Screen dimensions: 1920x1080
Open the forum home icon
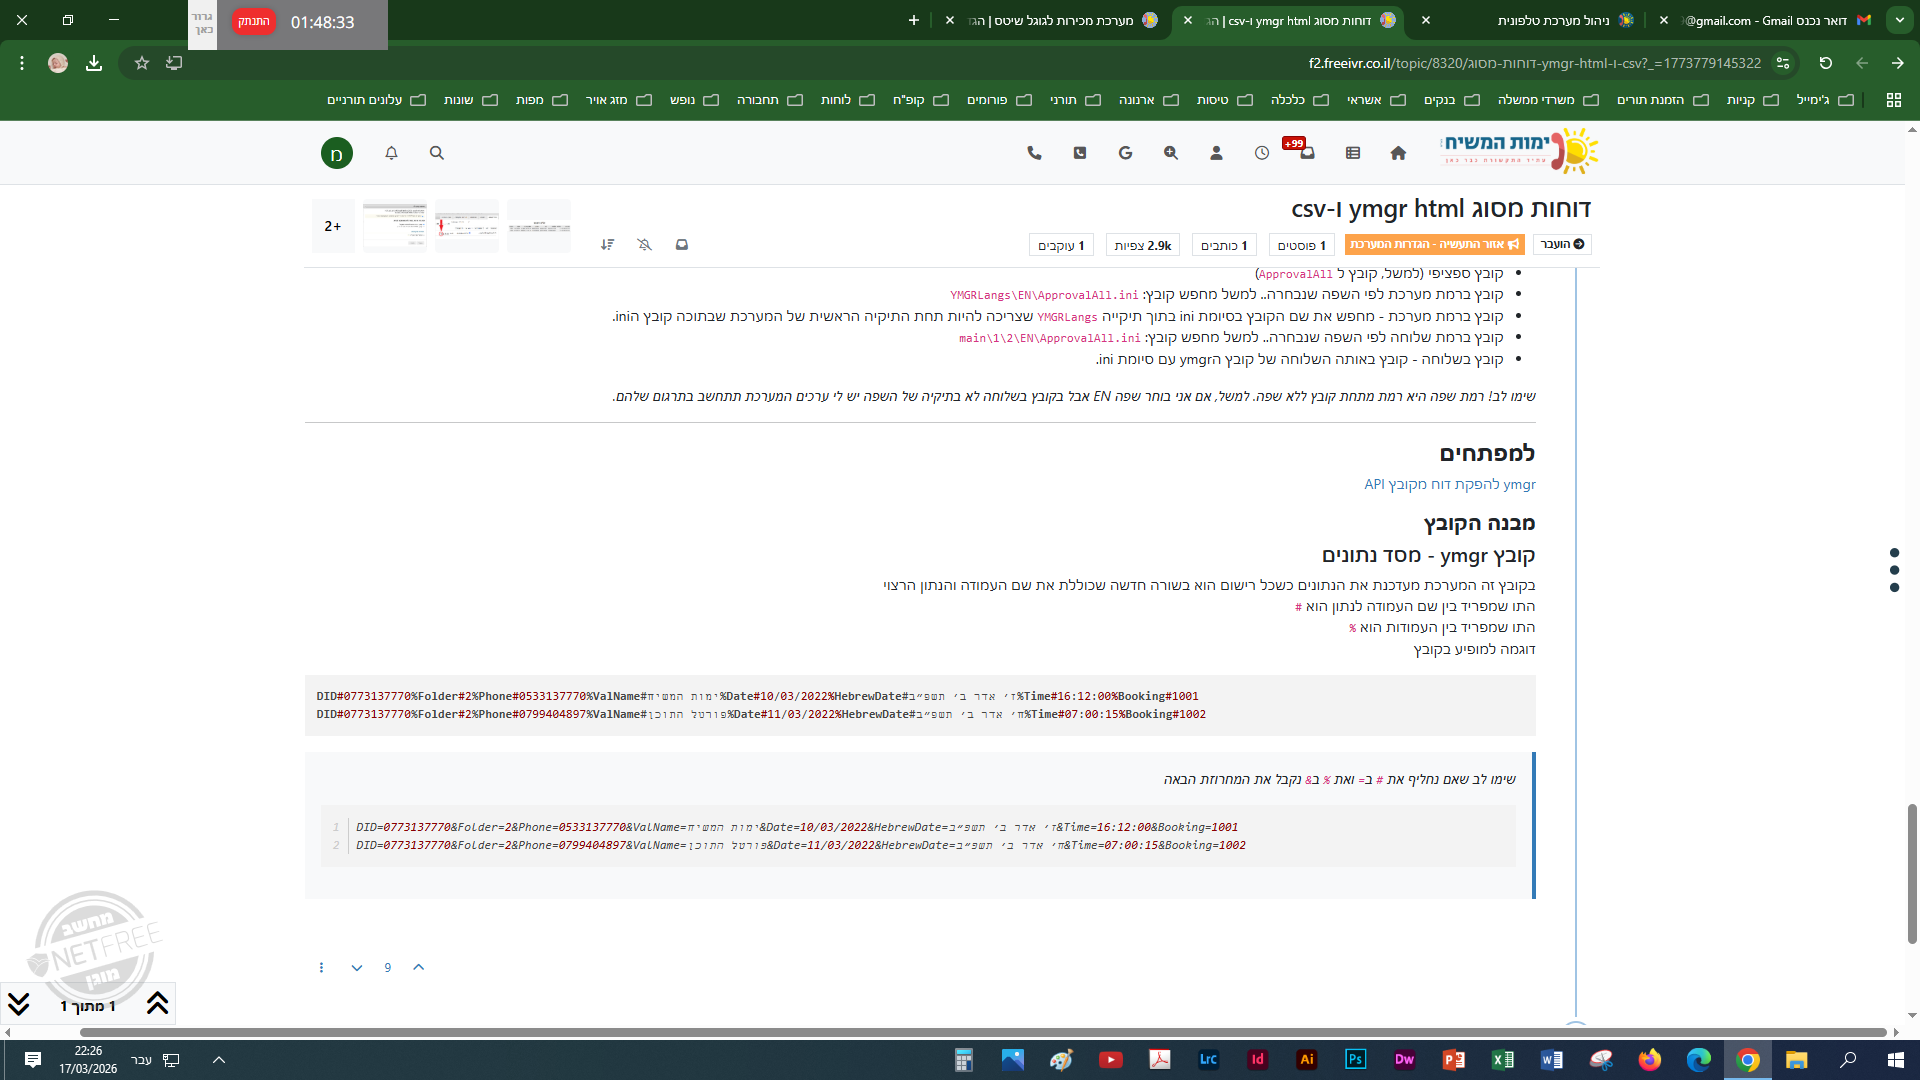(x=1398, y=153)
